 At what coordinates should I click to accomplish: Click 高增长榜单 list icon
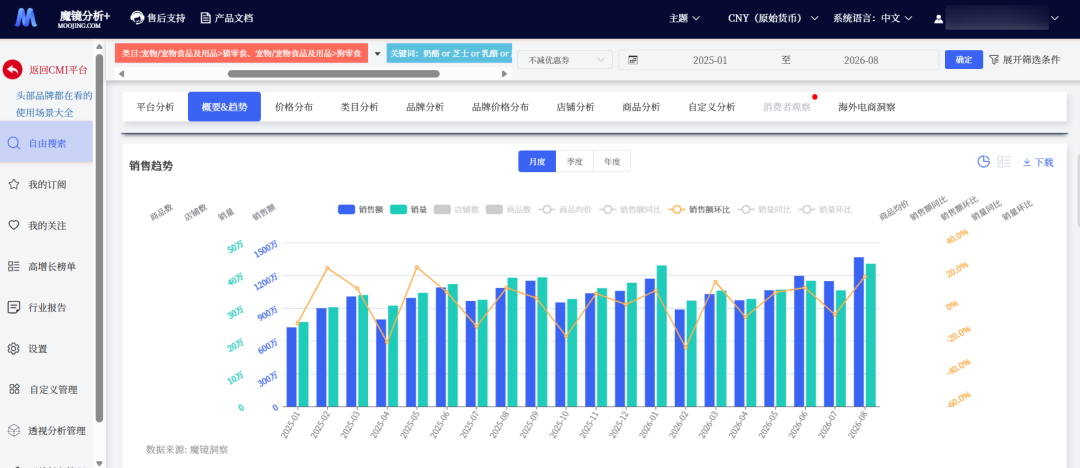tap(13, 266)
